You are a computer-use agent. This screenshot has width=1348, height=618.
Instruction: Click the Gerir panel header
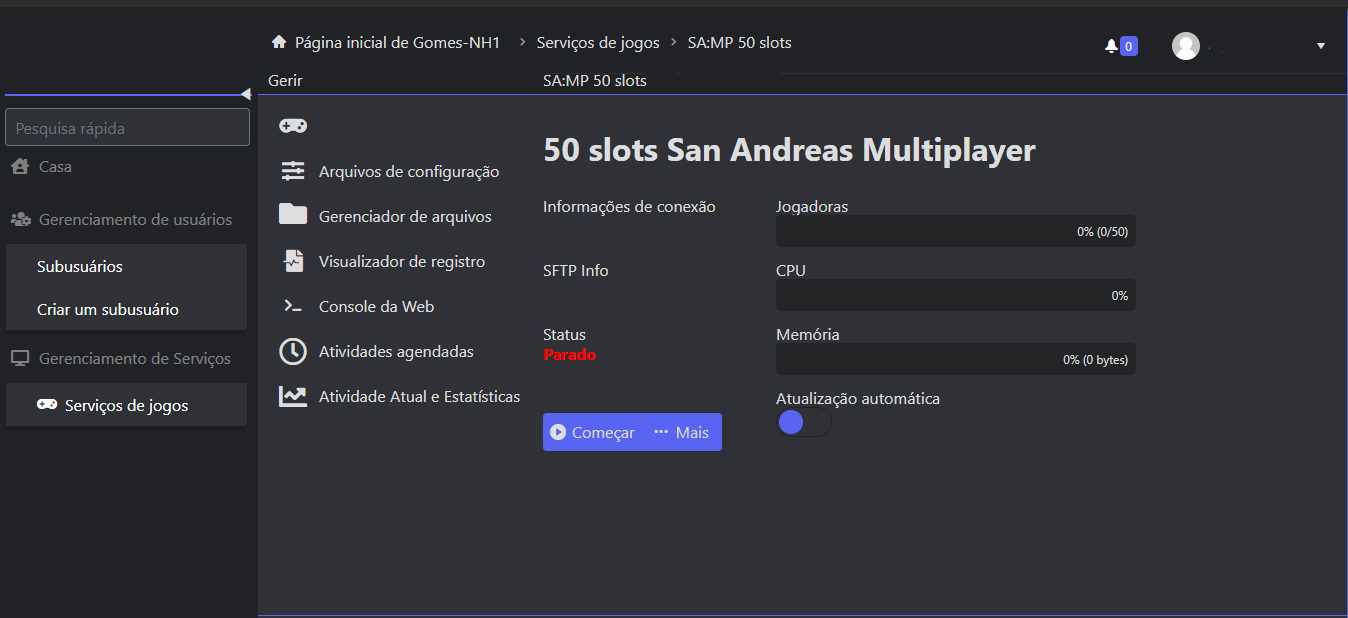coord(285,80)
